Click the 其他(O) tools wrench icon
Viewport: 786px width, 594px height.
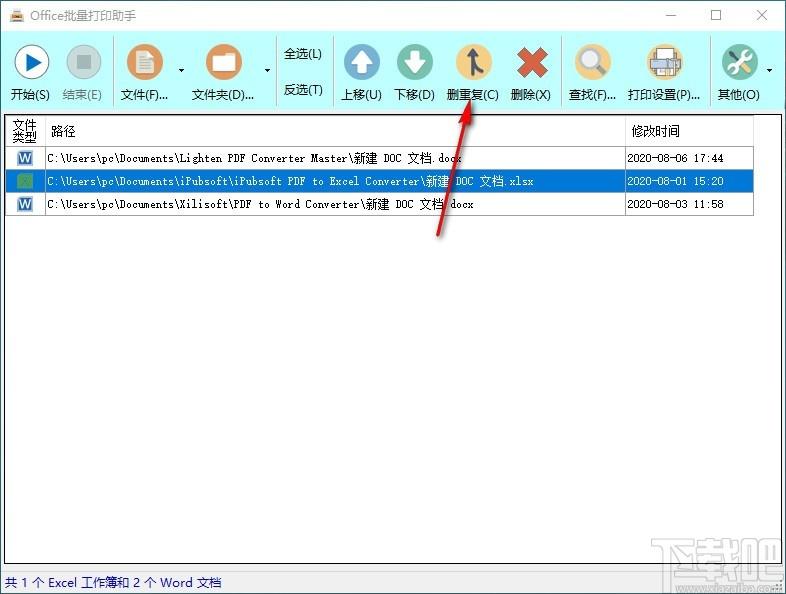point(739,62)
